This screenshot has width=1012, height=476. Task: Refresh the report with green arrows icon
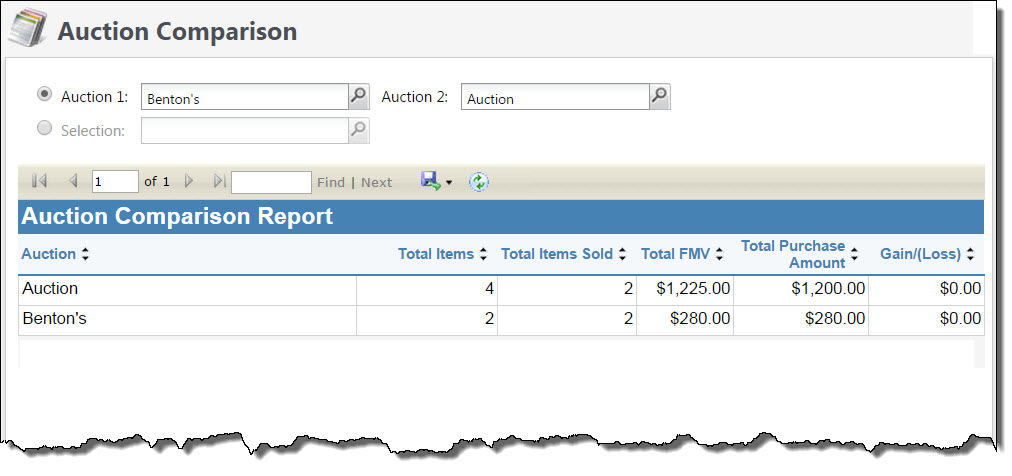coord(479,181)
